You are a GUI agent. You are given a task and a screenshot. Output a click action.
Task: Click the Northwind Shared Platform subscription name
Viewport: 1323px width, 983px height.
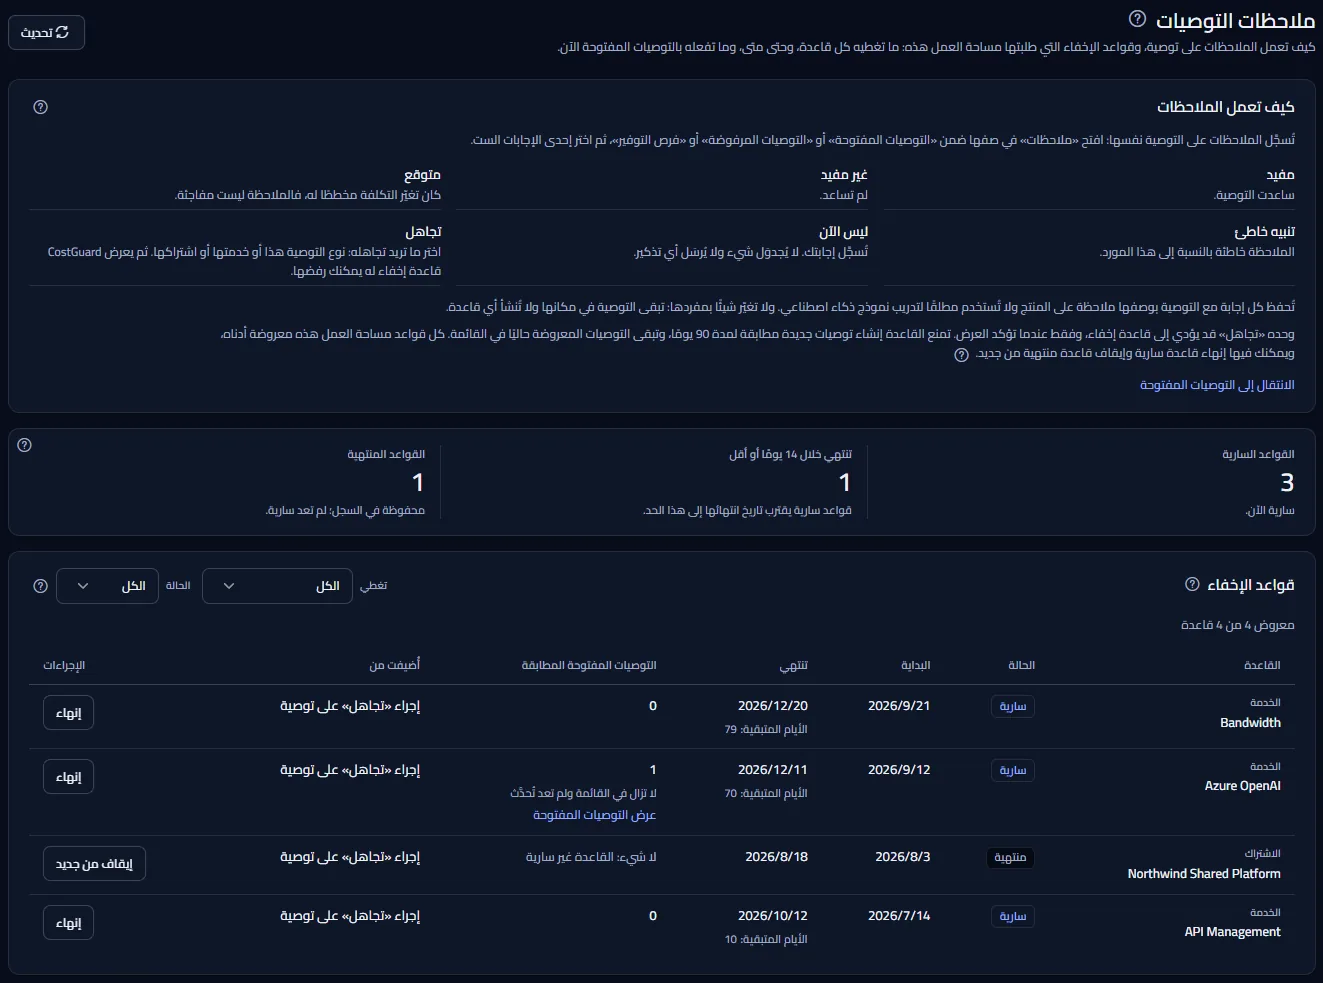(x=1204, y=874)
